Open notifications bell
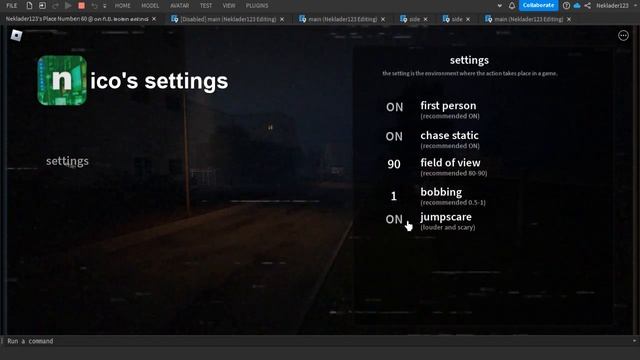Screen dimensions: 640x360 [511, 6]
